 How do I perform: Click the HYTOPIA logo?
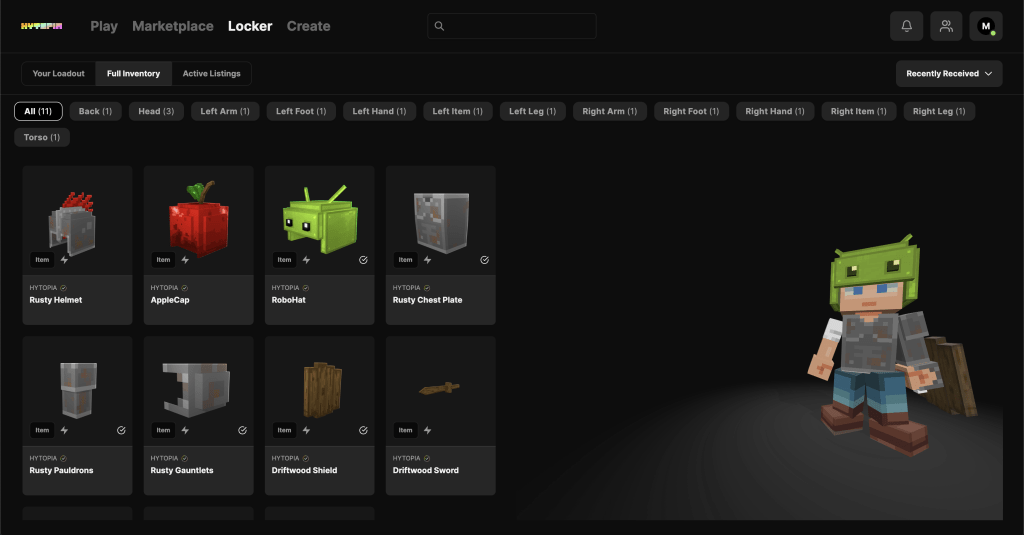pyautogui.click(x=42, y=26)
